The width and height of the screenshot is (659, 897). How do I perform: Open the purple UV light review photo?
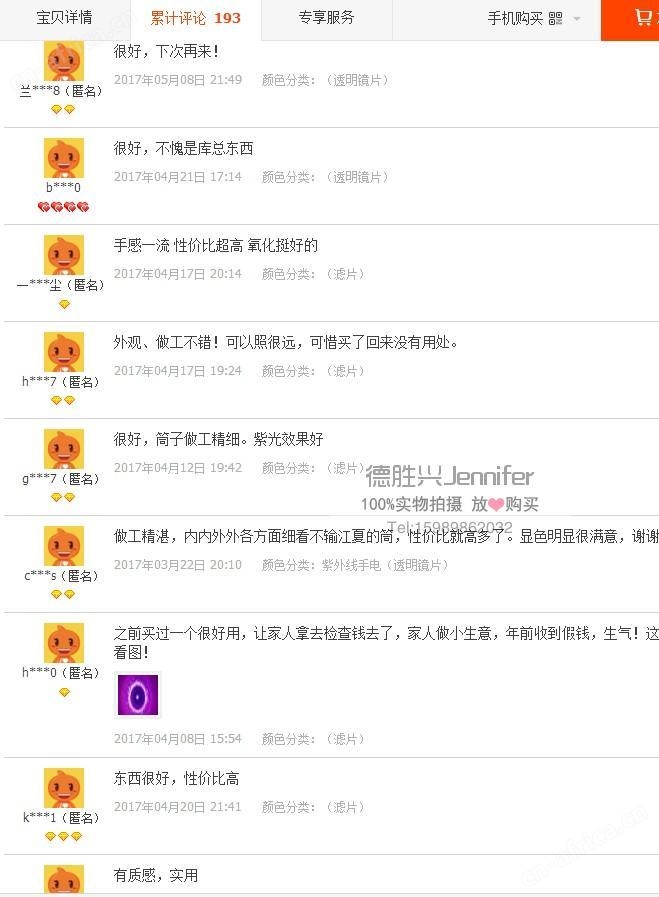tap(138, 694)
